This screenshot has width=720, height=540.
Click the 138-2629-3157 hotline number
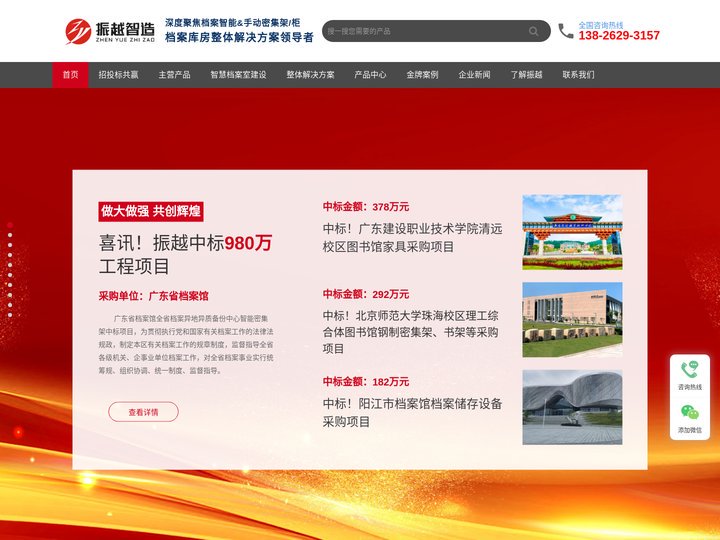619,35
